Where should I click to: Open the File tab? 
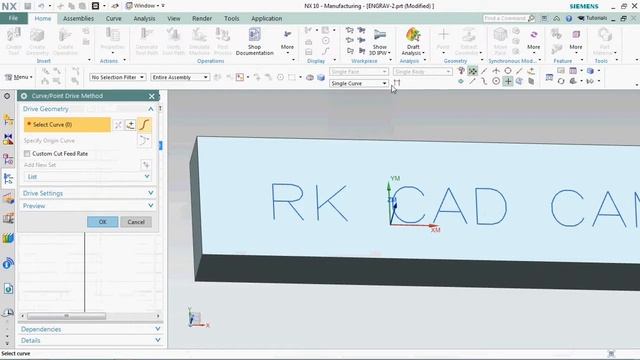click(x=13, y=18)
